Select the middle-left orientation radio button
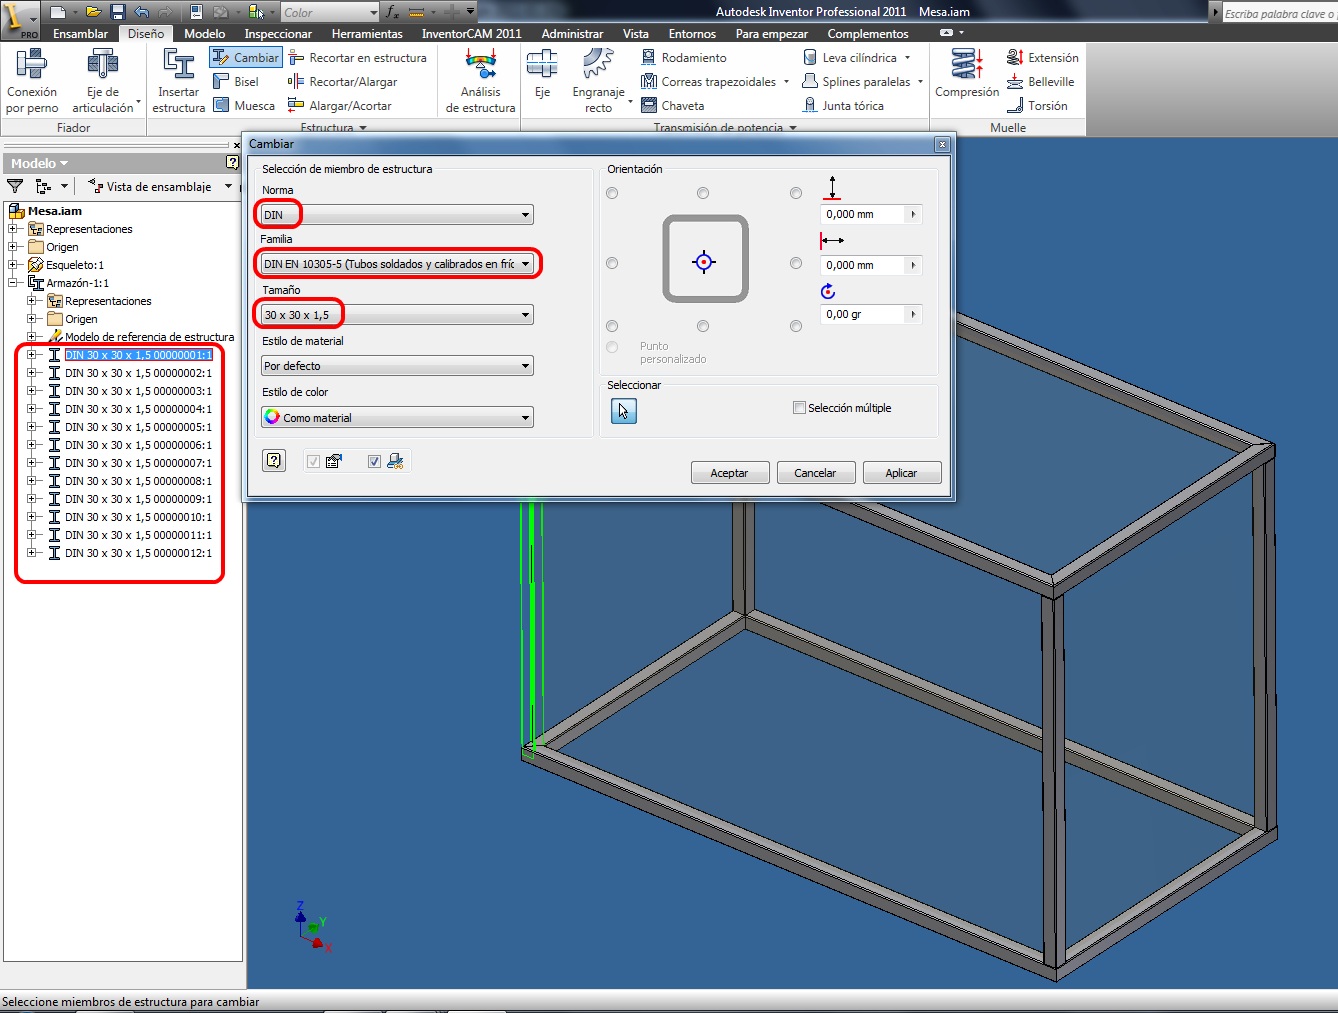Screen dimensions: 1338x1013 coord(612,263)
